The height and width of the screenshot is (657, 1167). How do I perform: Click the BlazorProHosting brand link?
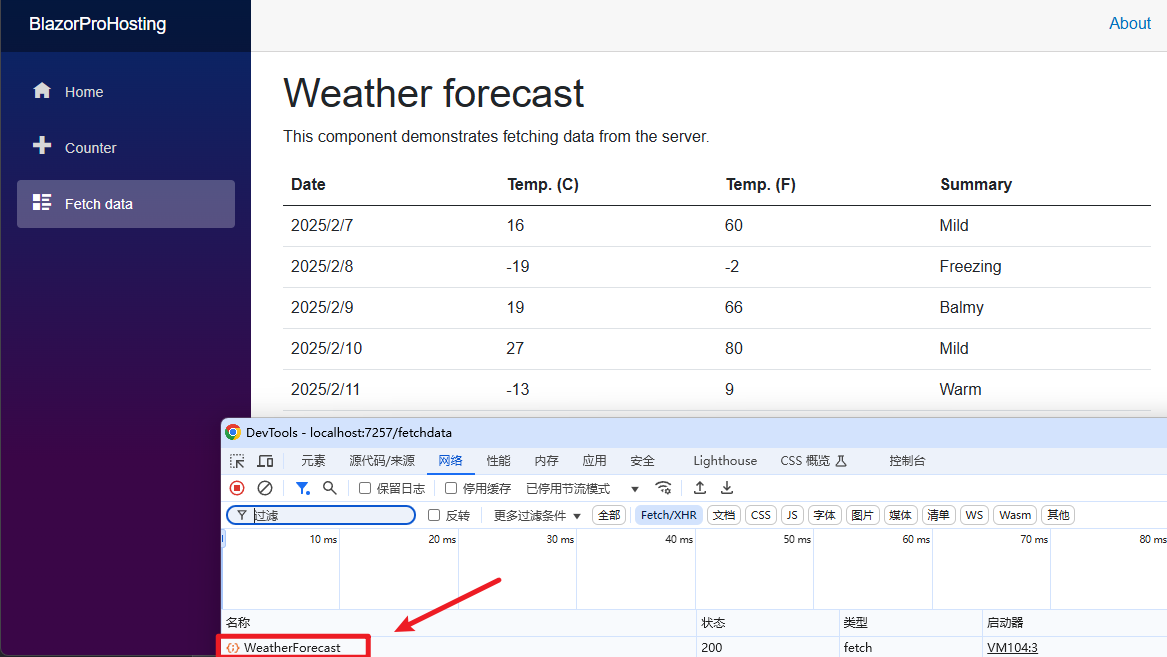(x=97, y=24)
